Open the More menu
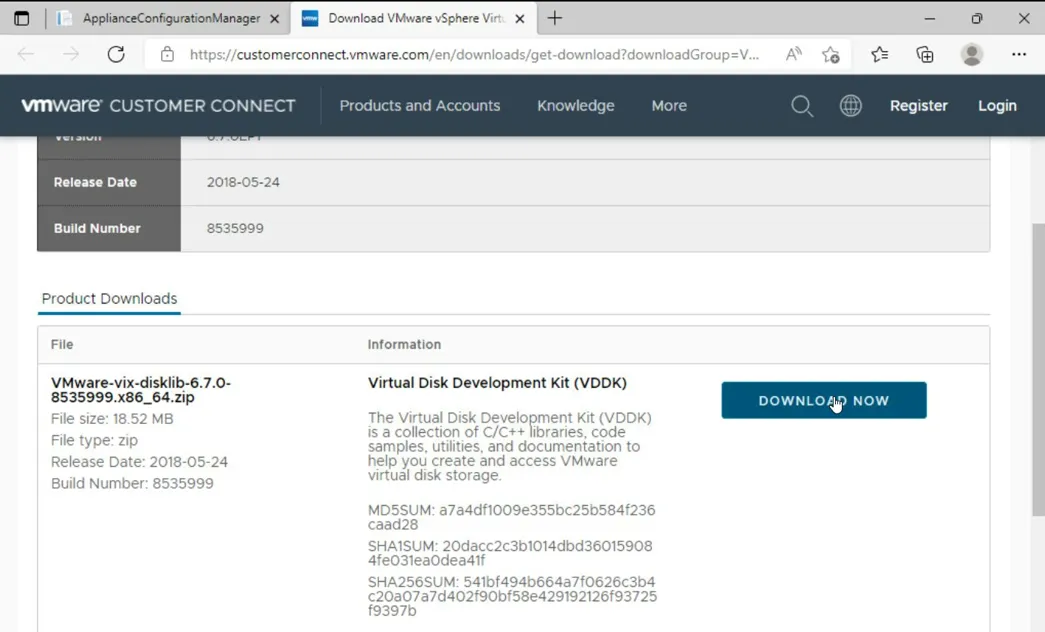 coord(669,105)
